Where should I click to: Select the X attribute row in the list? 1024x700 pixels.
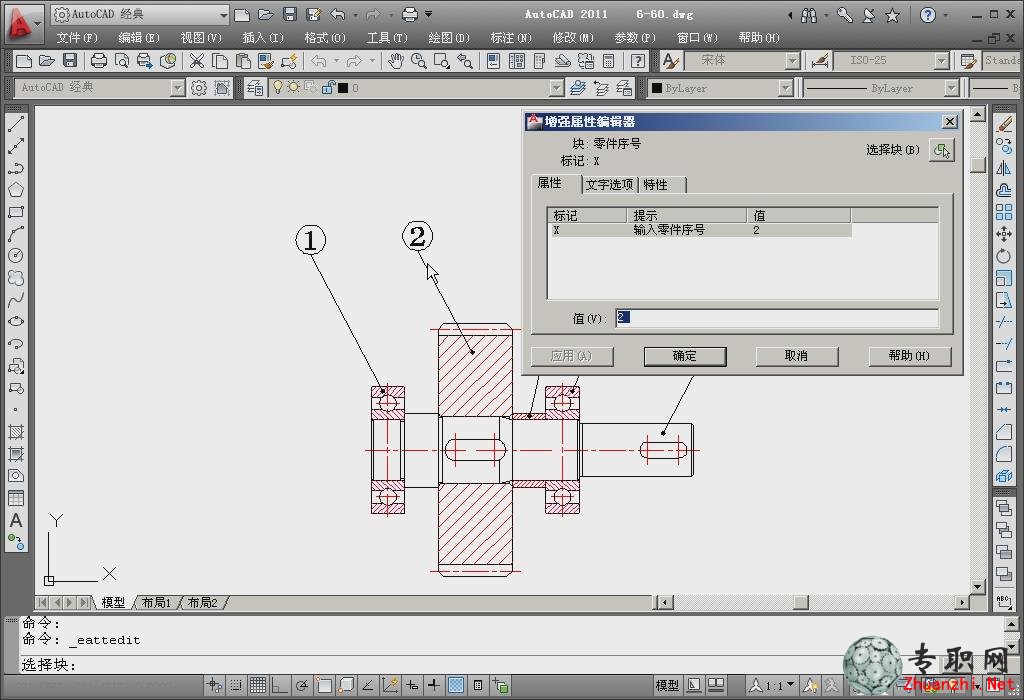point(699,231)
